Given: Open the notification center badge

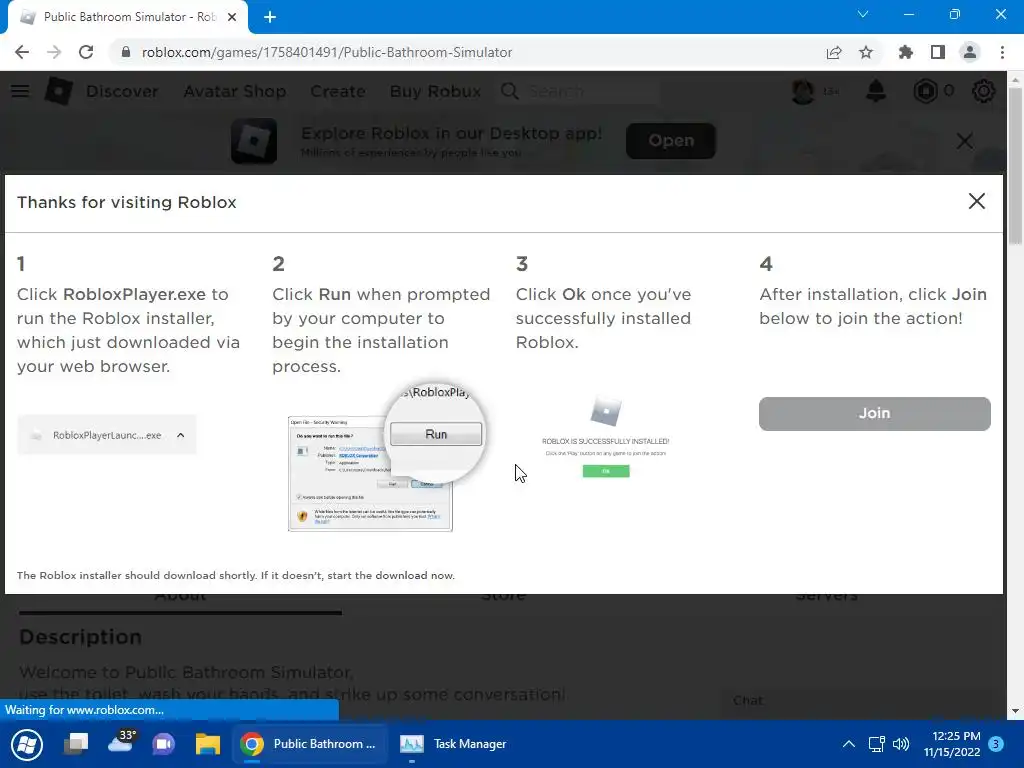Looking at the screenshot, I should point(995,743).
